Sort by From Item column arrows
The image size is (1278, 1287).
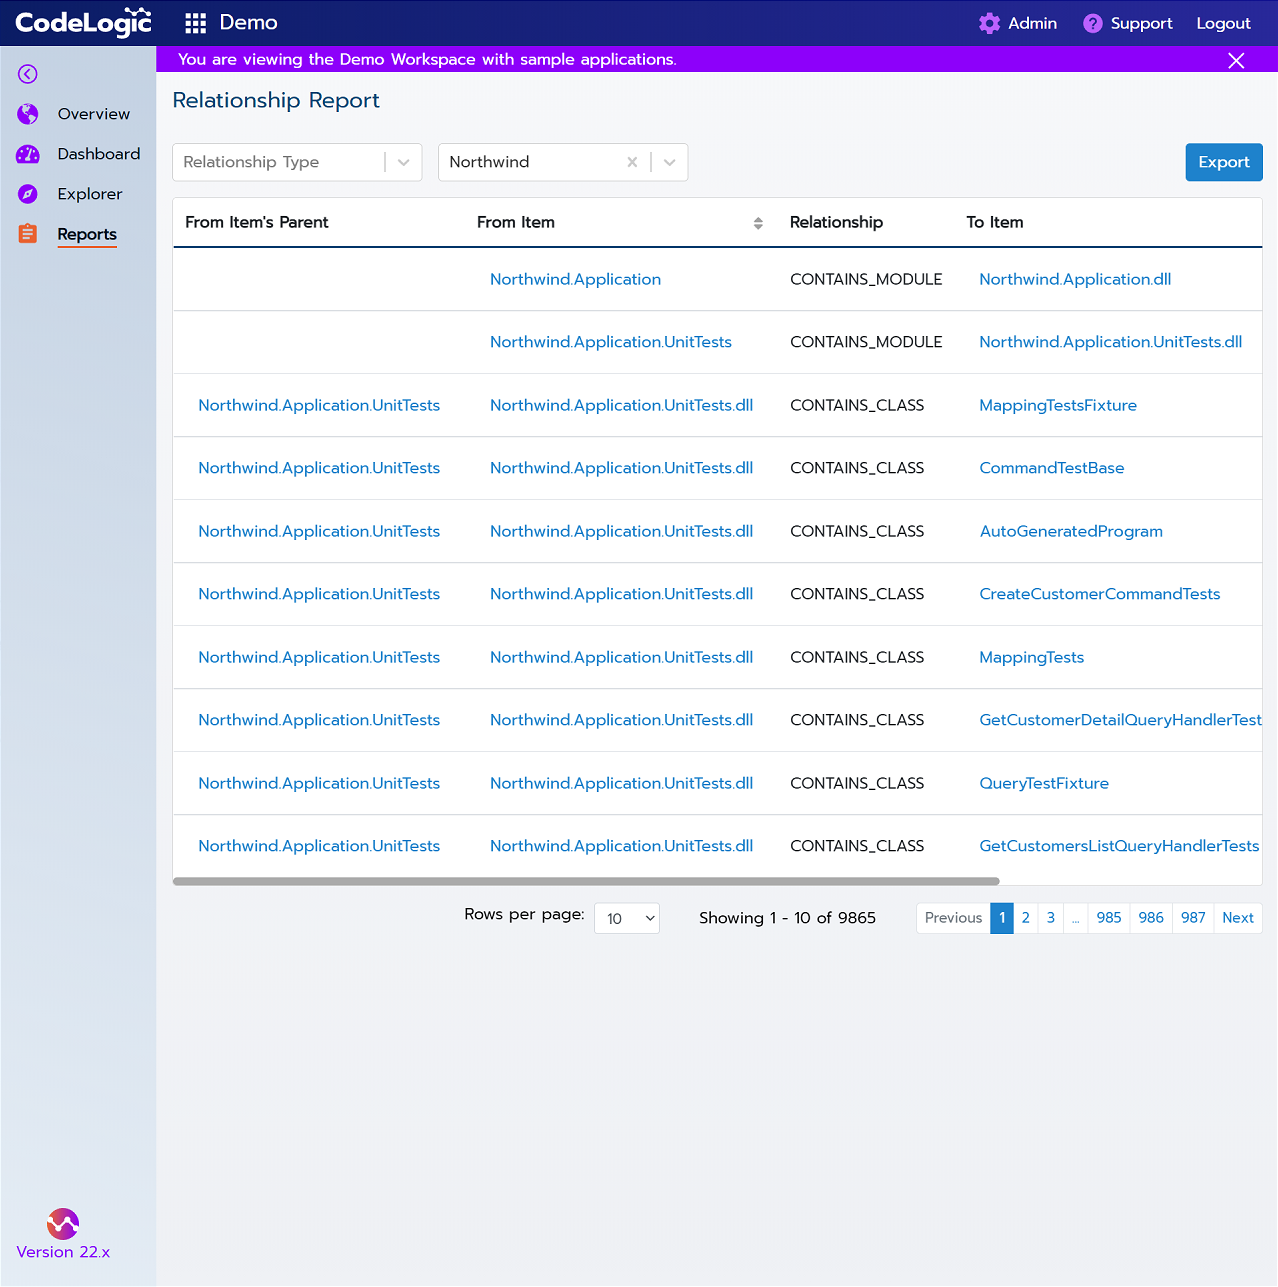[758, 223]
